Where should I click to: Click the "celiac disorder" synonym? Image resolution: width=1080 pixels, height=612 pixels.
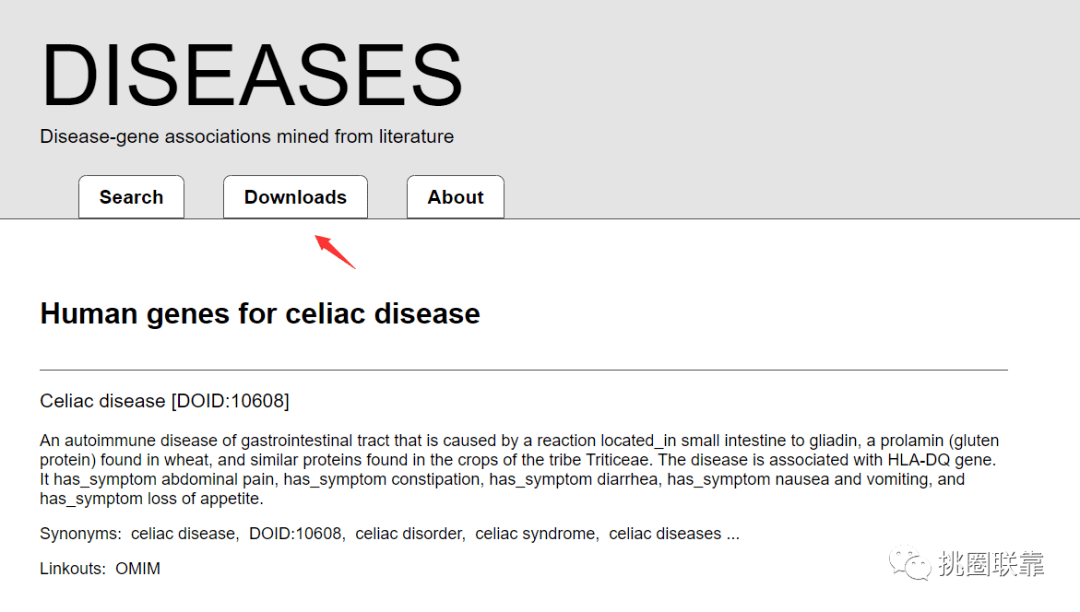tap(410, 534)
